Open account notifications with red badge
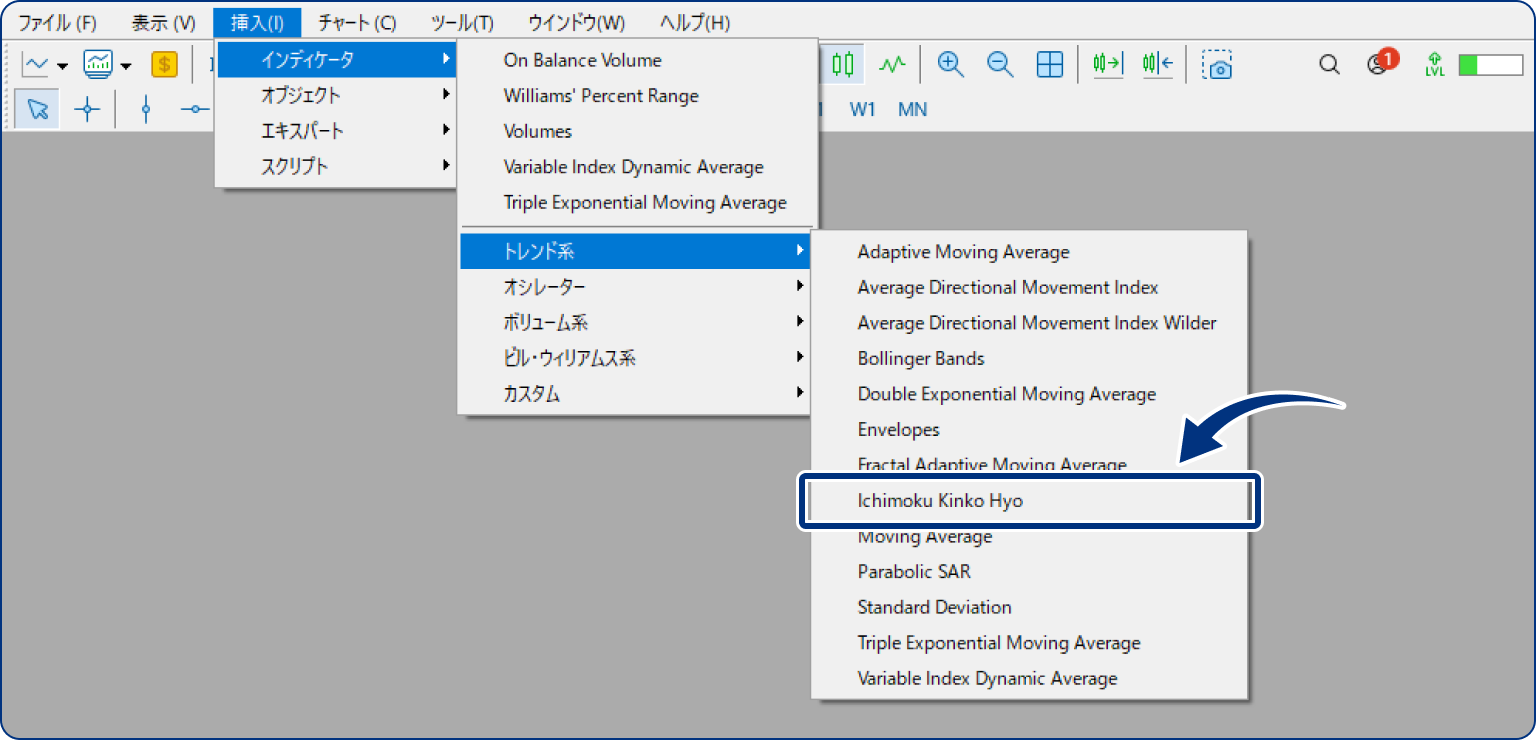 click(1378, 64)
